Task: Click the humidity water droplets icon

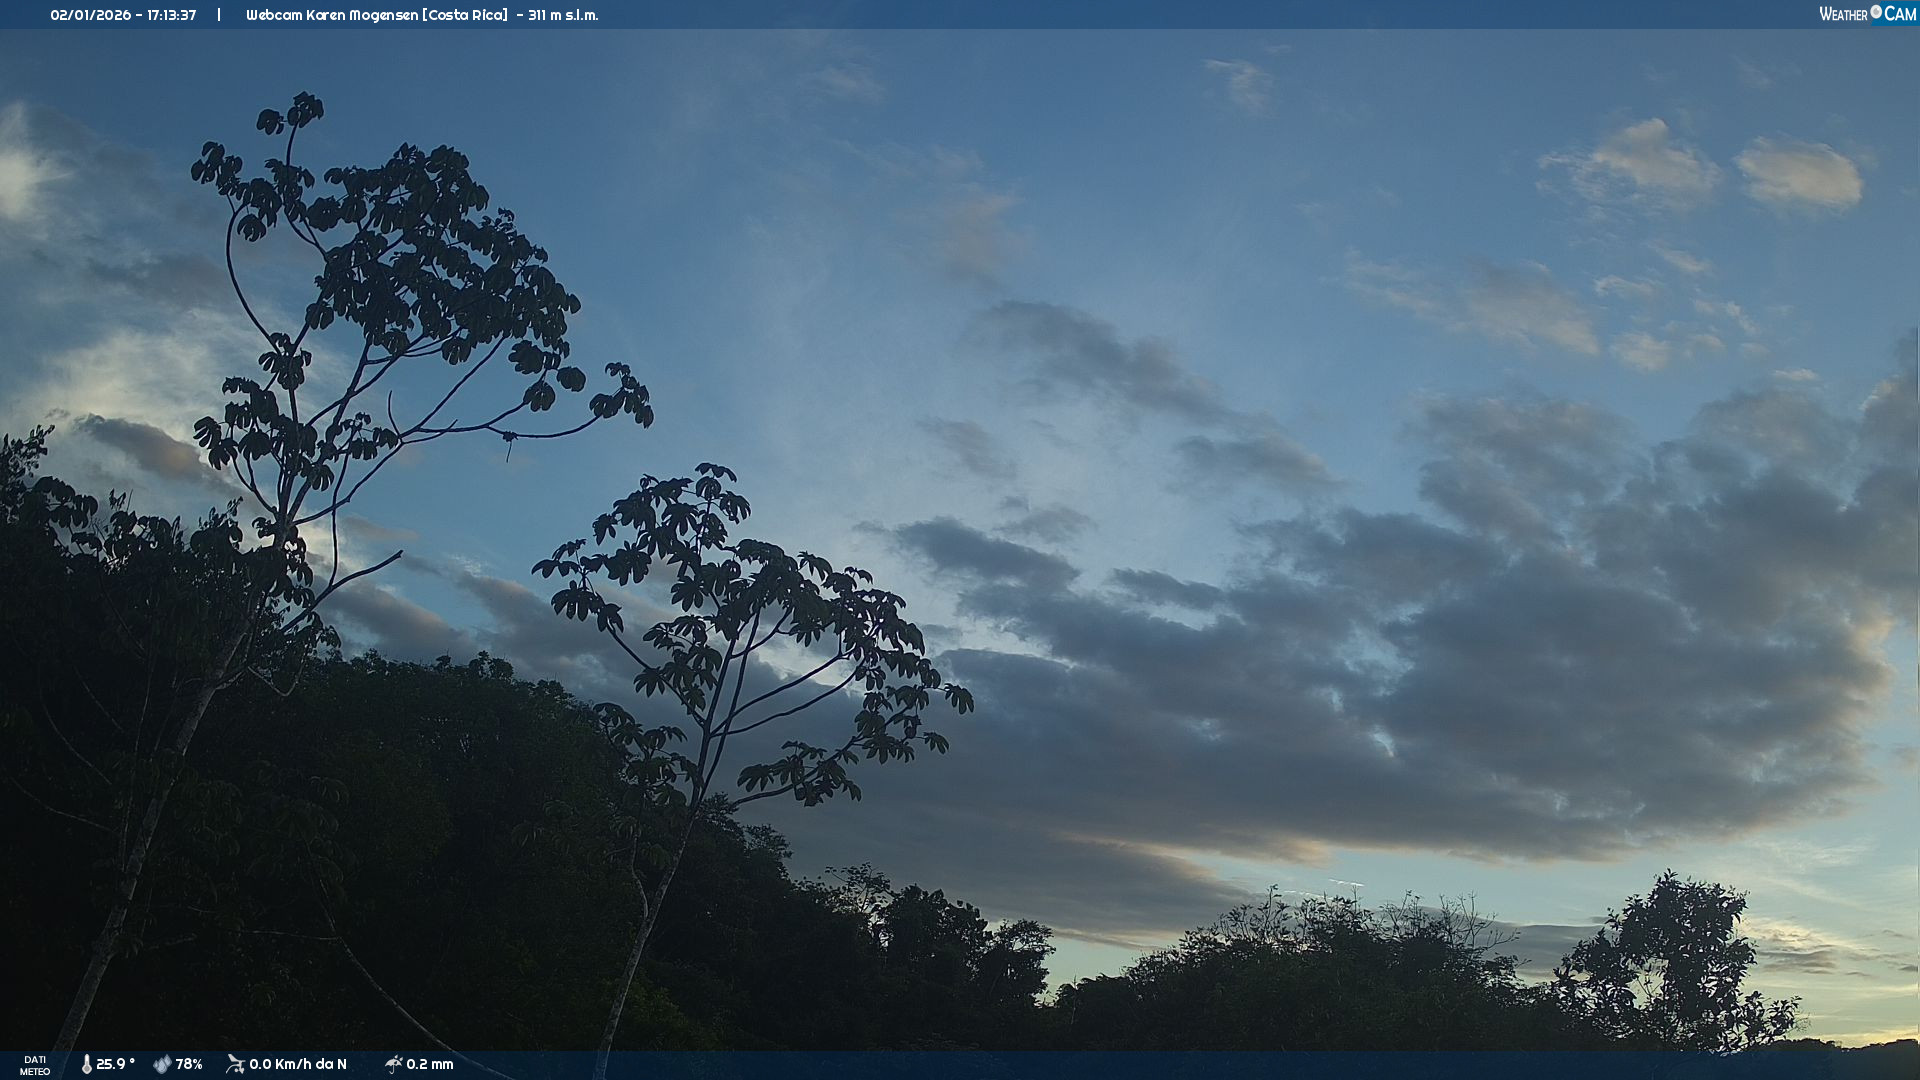Action: tap(162, 1064)
